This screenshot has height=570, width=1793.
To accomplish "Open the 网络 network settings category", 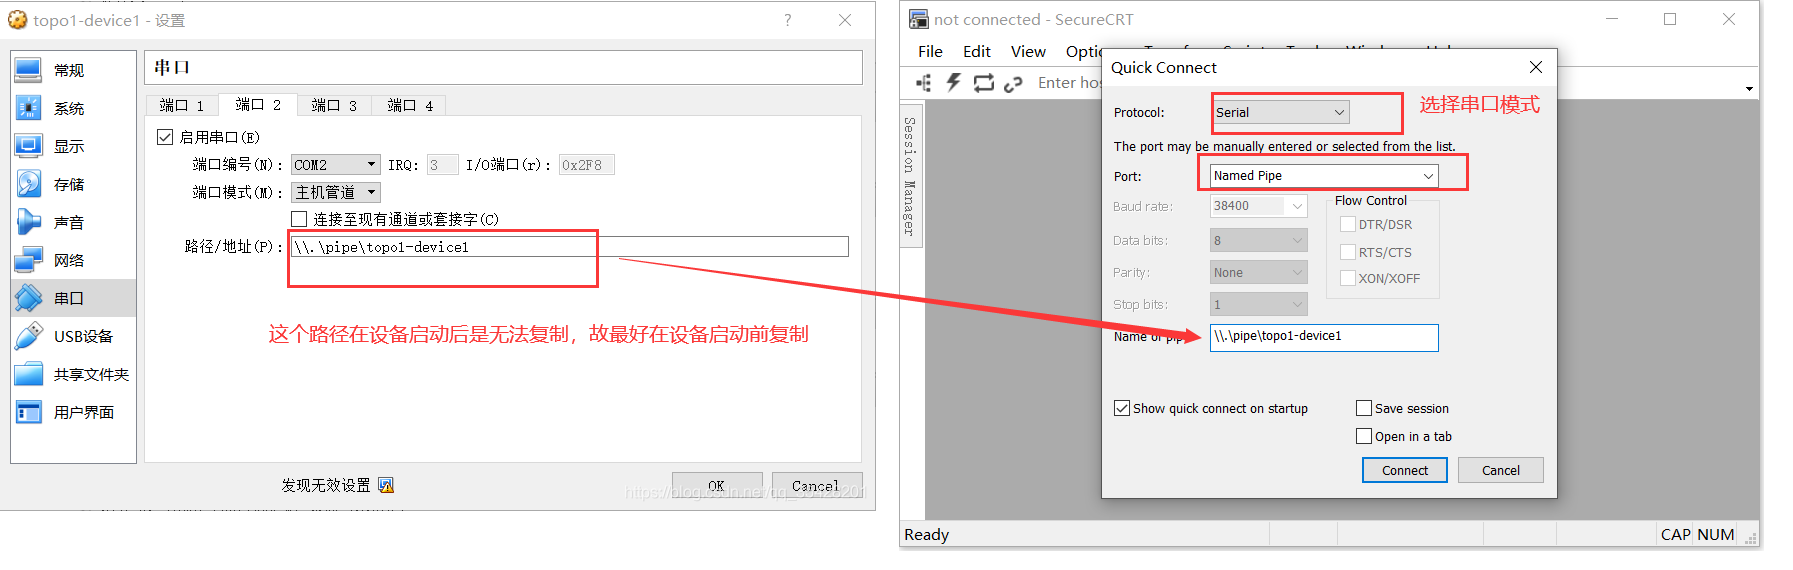I will pos(68,260).
